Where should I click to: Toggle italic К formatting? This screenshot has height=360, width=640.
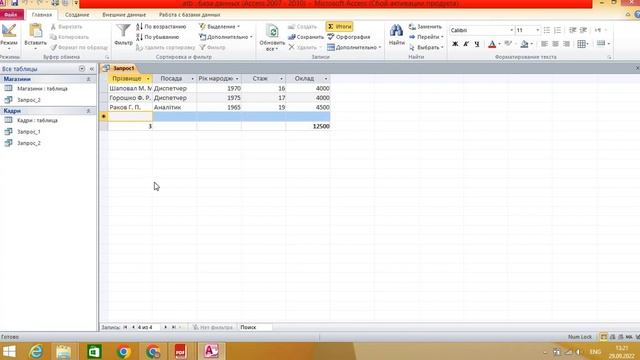coord(466,44)
